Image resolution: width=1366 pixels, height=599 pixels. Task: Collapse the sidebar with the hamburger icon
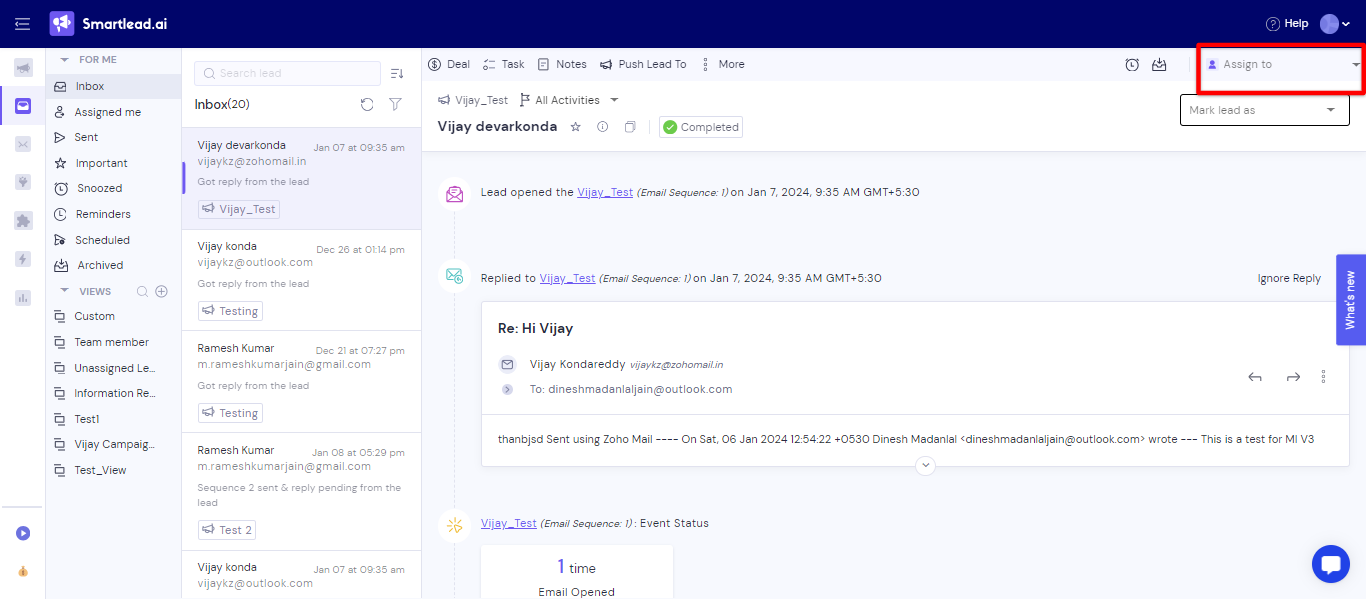(22, 23)
